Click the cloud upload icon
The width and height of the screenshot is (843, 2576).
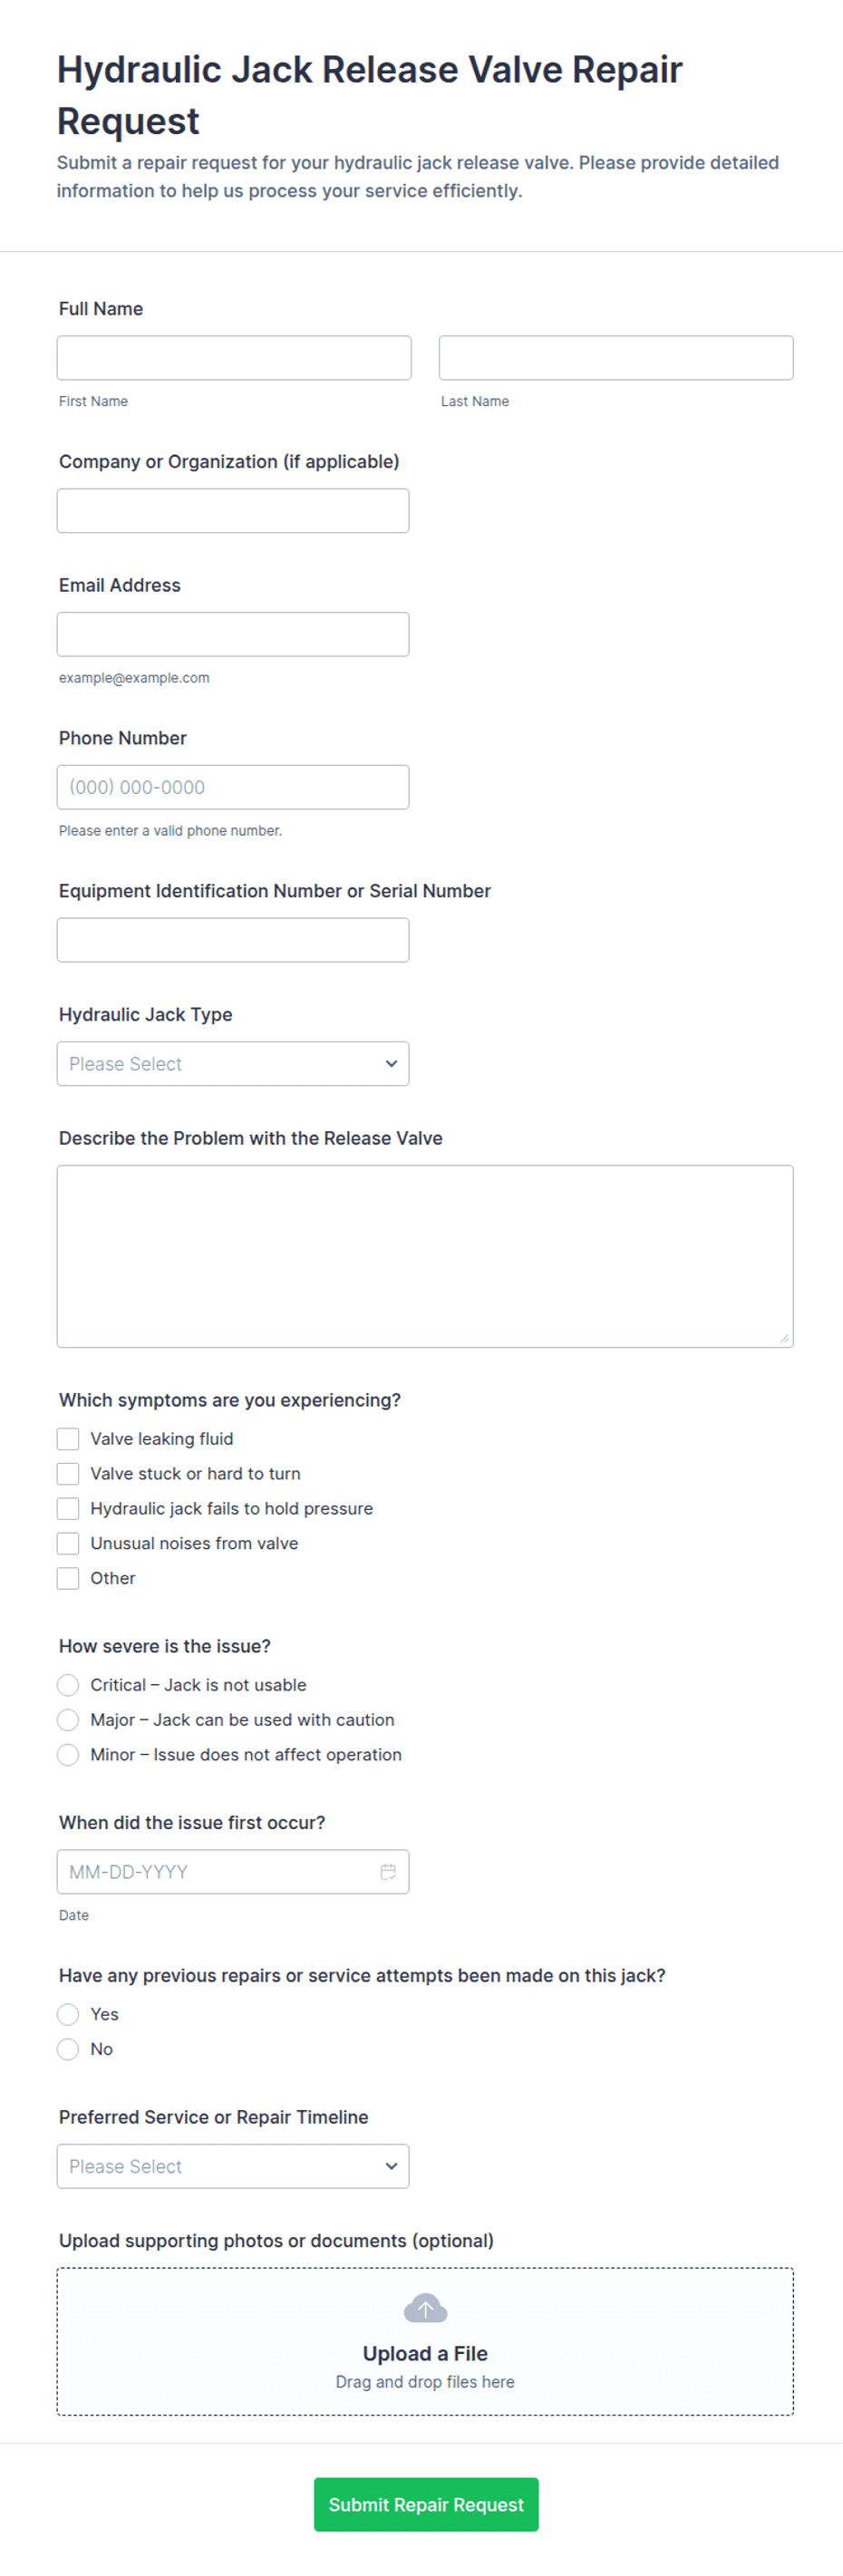425,2308
